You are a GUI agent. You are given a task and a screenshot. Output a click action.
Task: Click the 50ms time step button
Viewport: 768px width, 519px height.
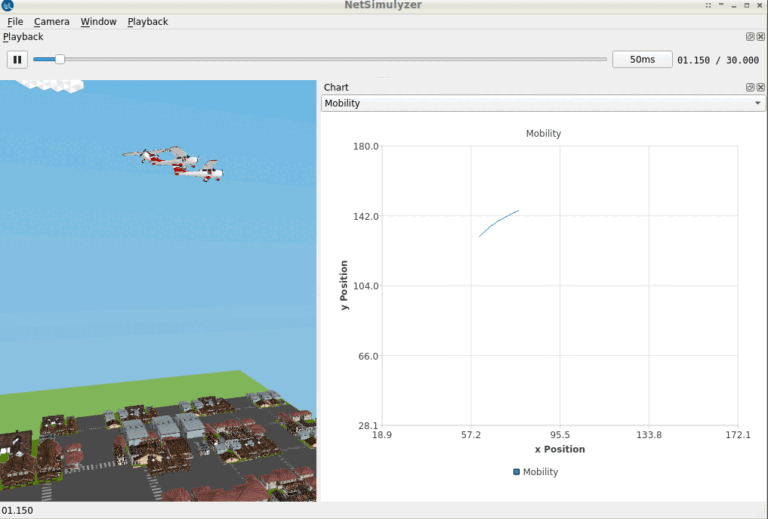642,60
